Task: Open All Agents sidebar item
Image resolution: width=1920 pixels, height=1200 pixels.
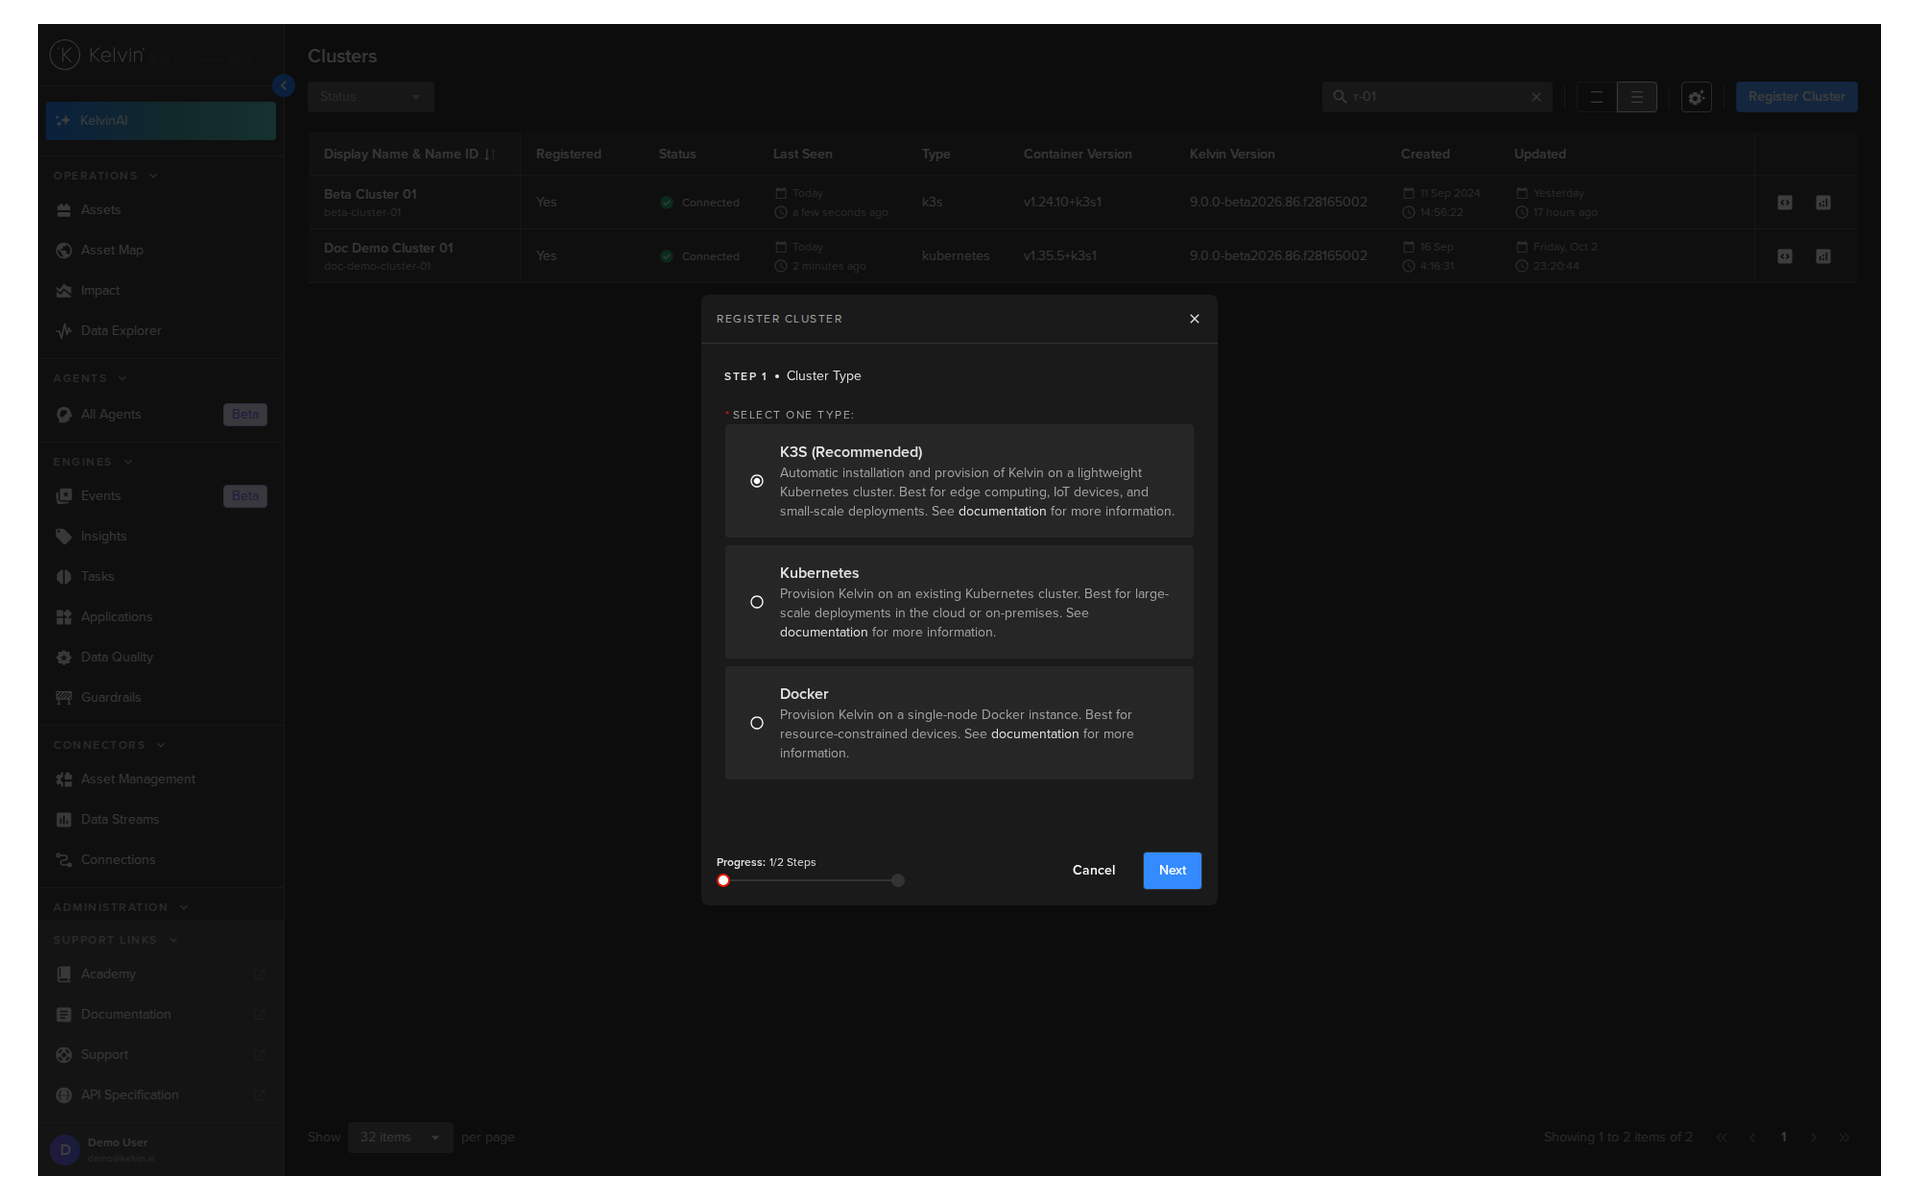Action: [160, 414]
